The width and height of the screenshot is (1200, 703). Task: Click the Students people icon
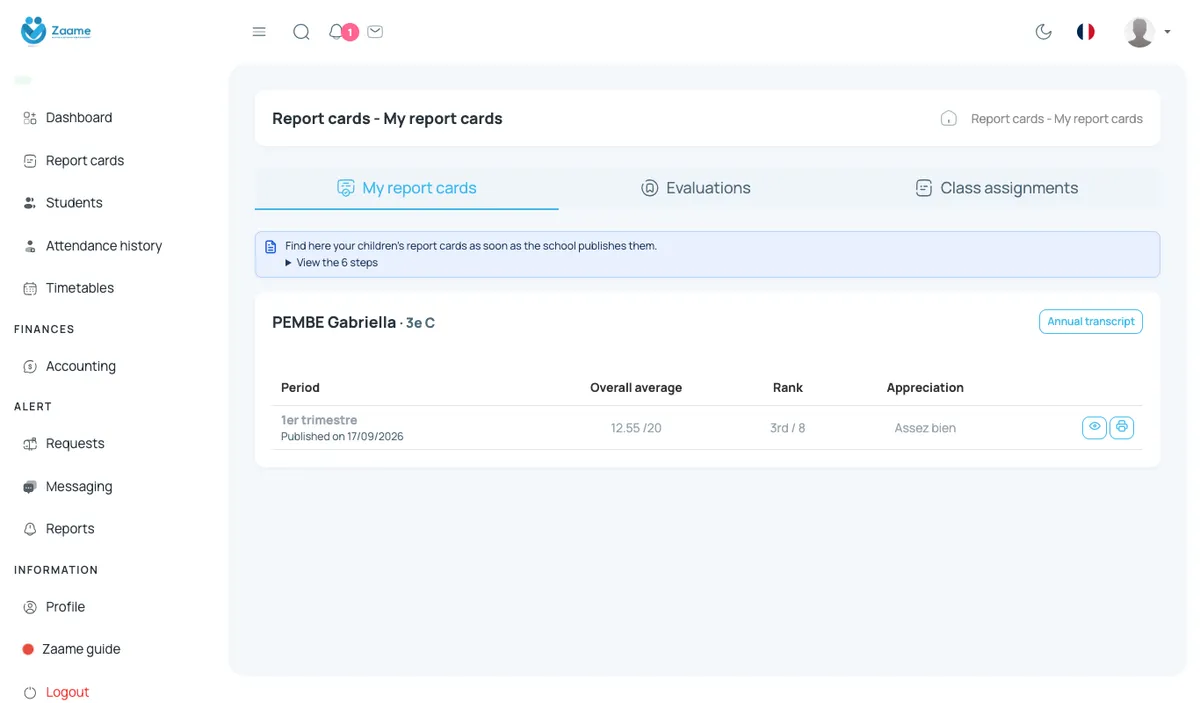pos(30,203)
